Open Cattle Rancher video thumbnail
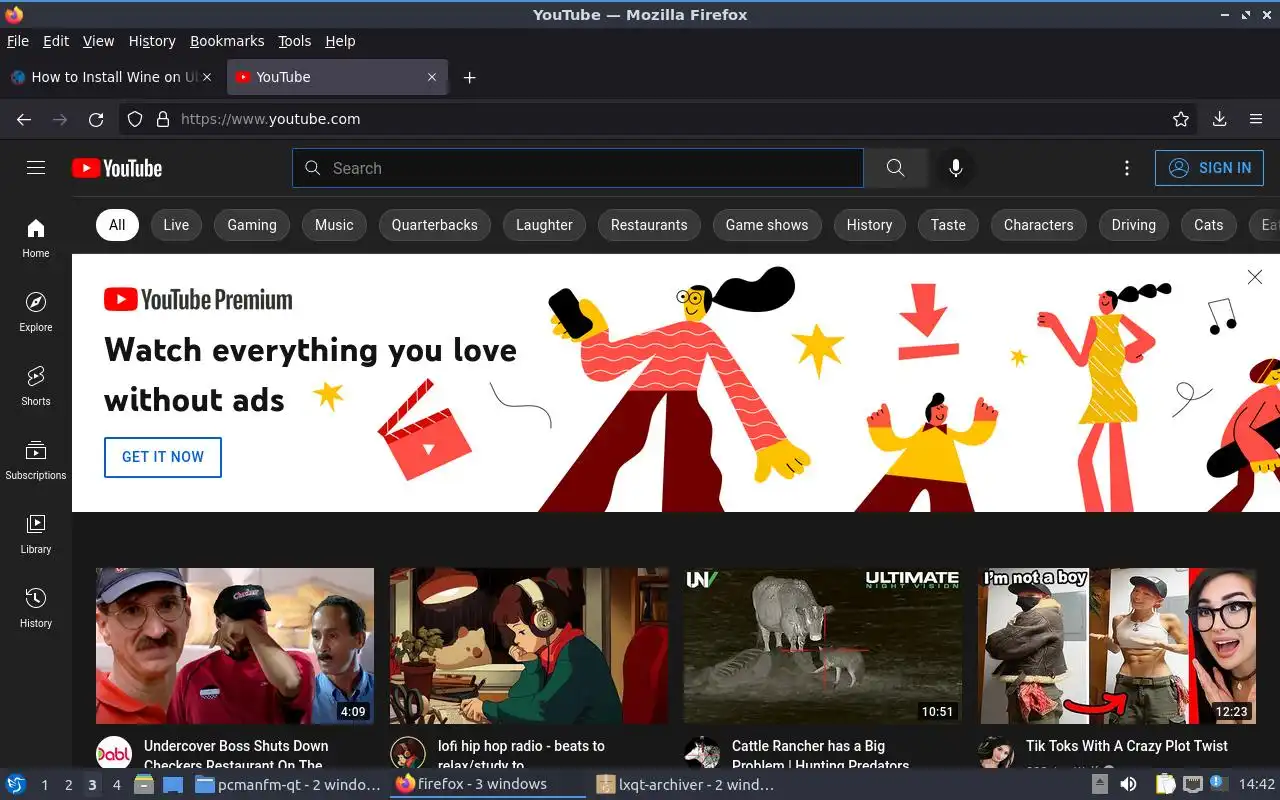The width and height of the screenshot is (1280, 800). [823, 646]
